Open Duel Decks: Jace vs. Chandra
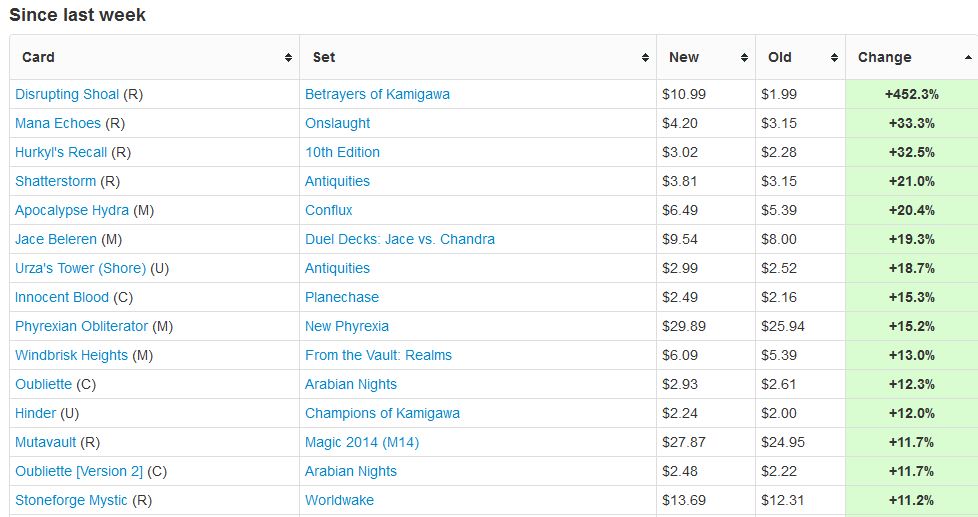Viewport: 978px width, 517px height. 399,239
